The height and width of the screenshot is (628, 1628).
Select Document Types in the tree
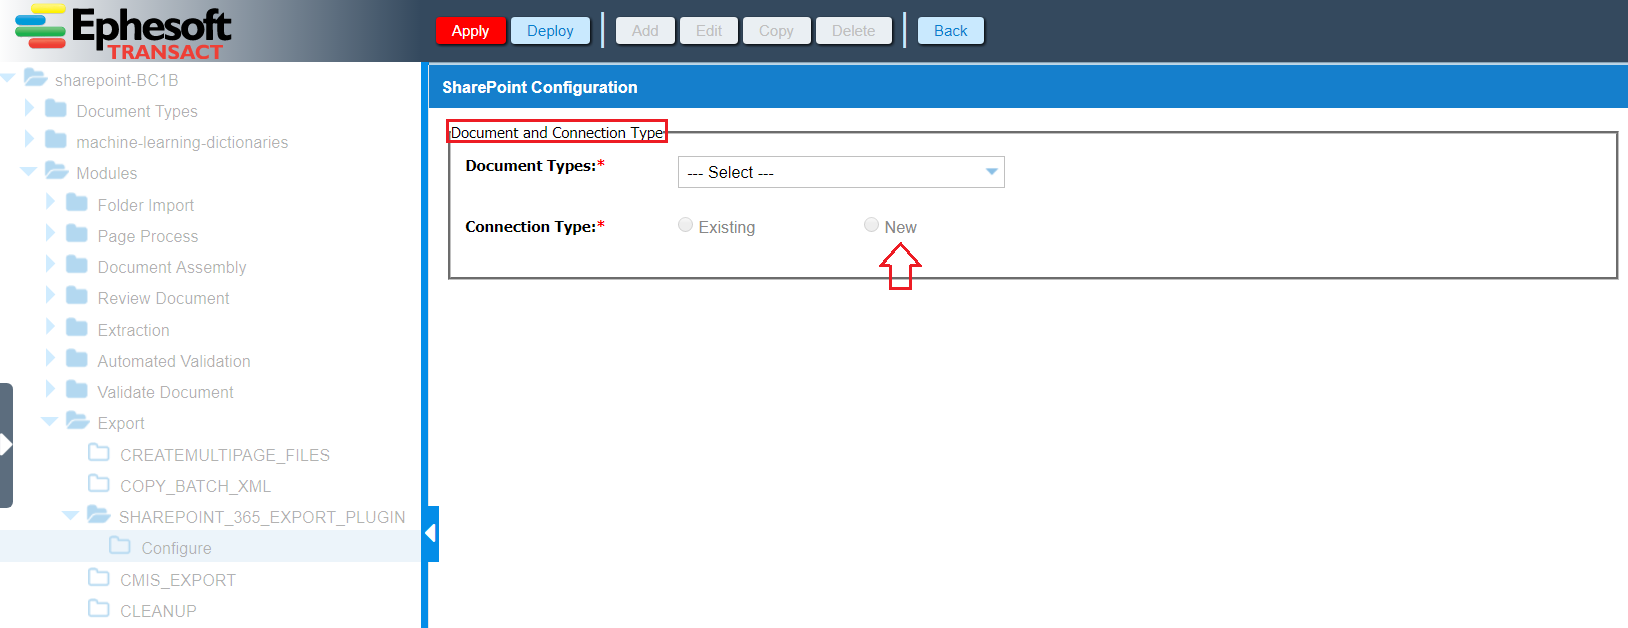137,111
